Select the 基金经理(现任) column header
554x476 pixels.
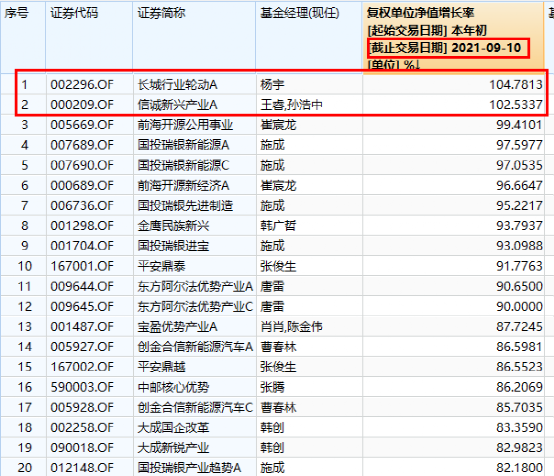(x=300, y=13)
